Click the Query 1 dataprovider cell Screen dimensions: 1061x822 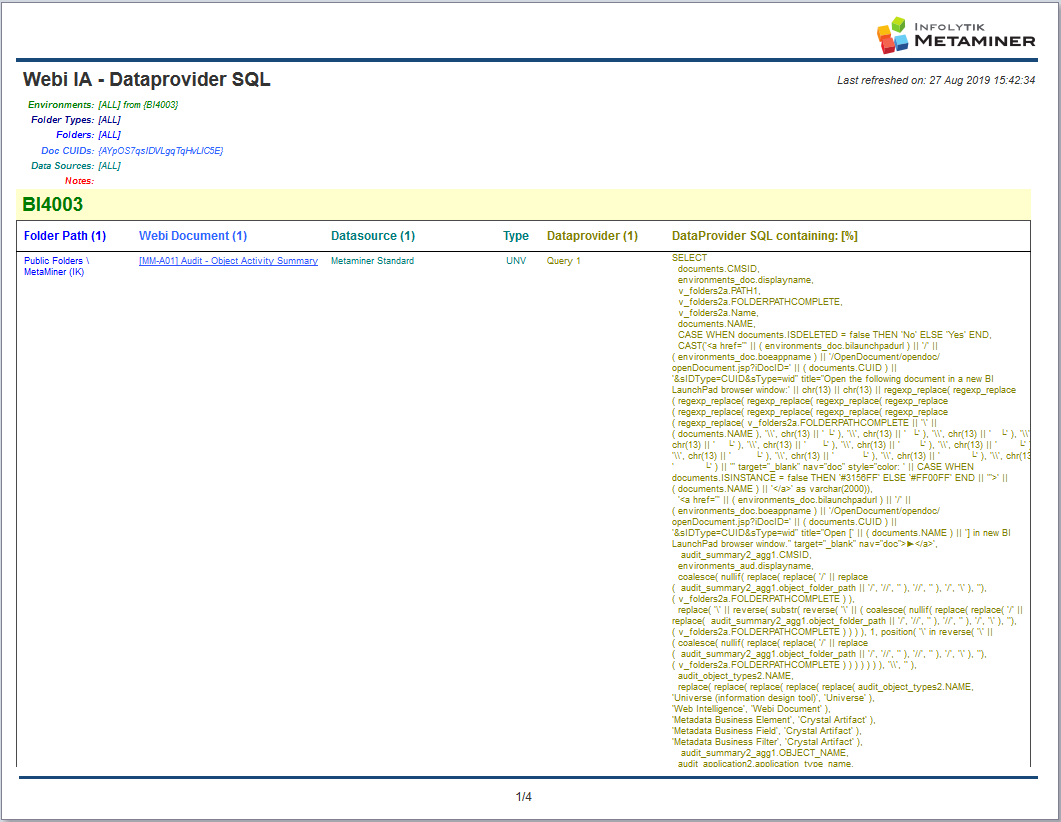point(564,260)
